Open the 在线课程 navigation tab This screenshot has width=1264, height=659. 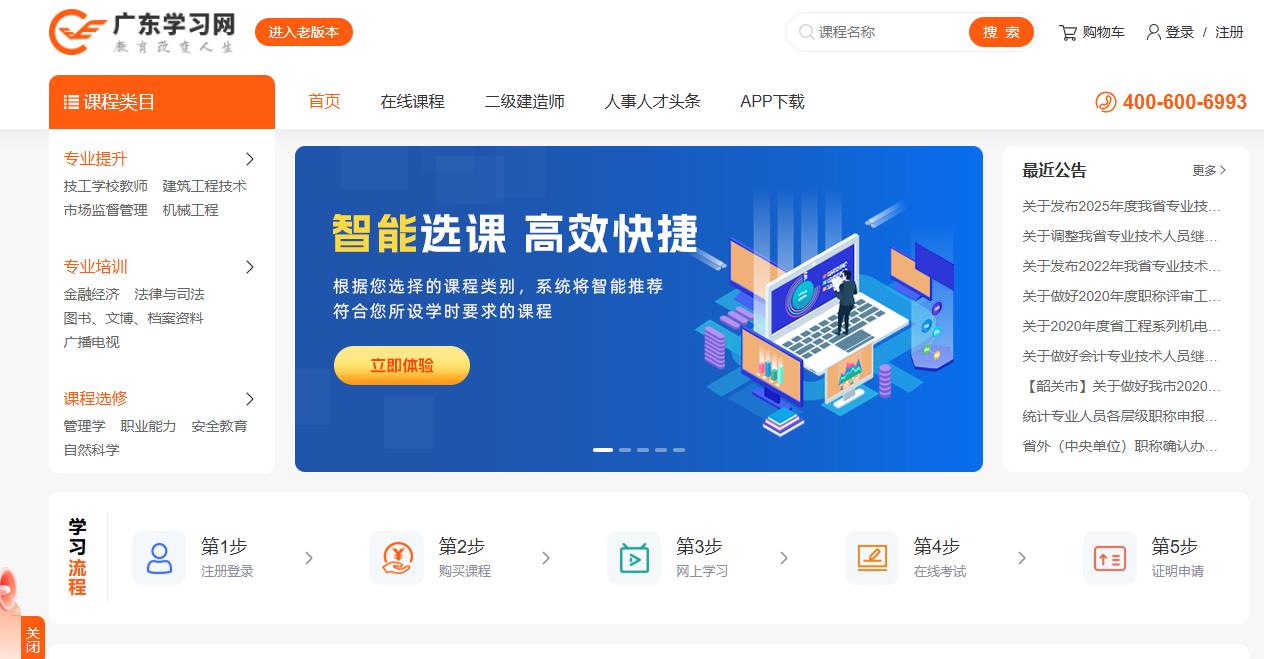click(x=412, y=102)
